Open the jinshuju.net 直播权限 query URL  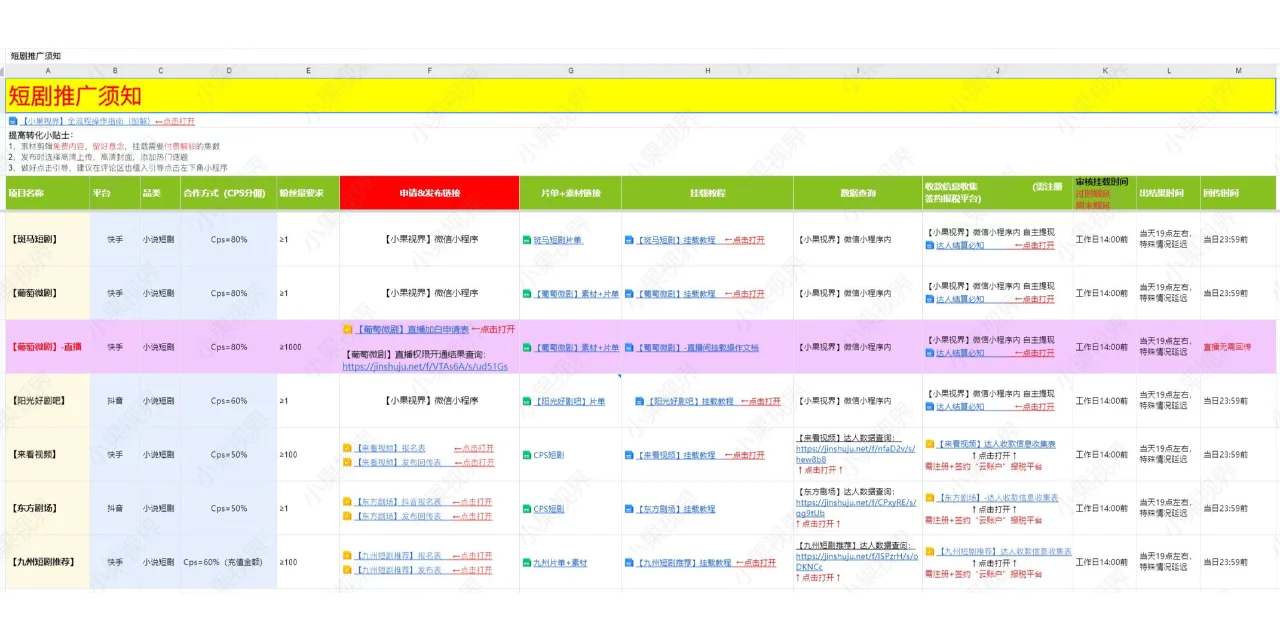click(x=424, y=367)
